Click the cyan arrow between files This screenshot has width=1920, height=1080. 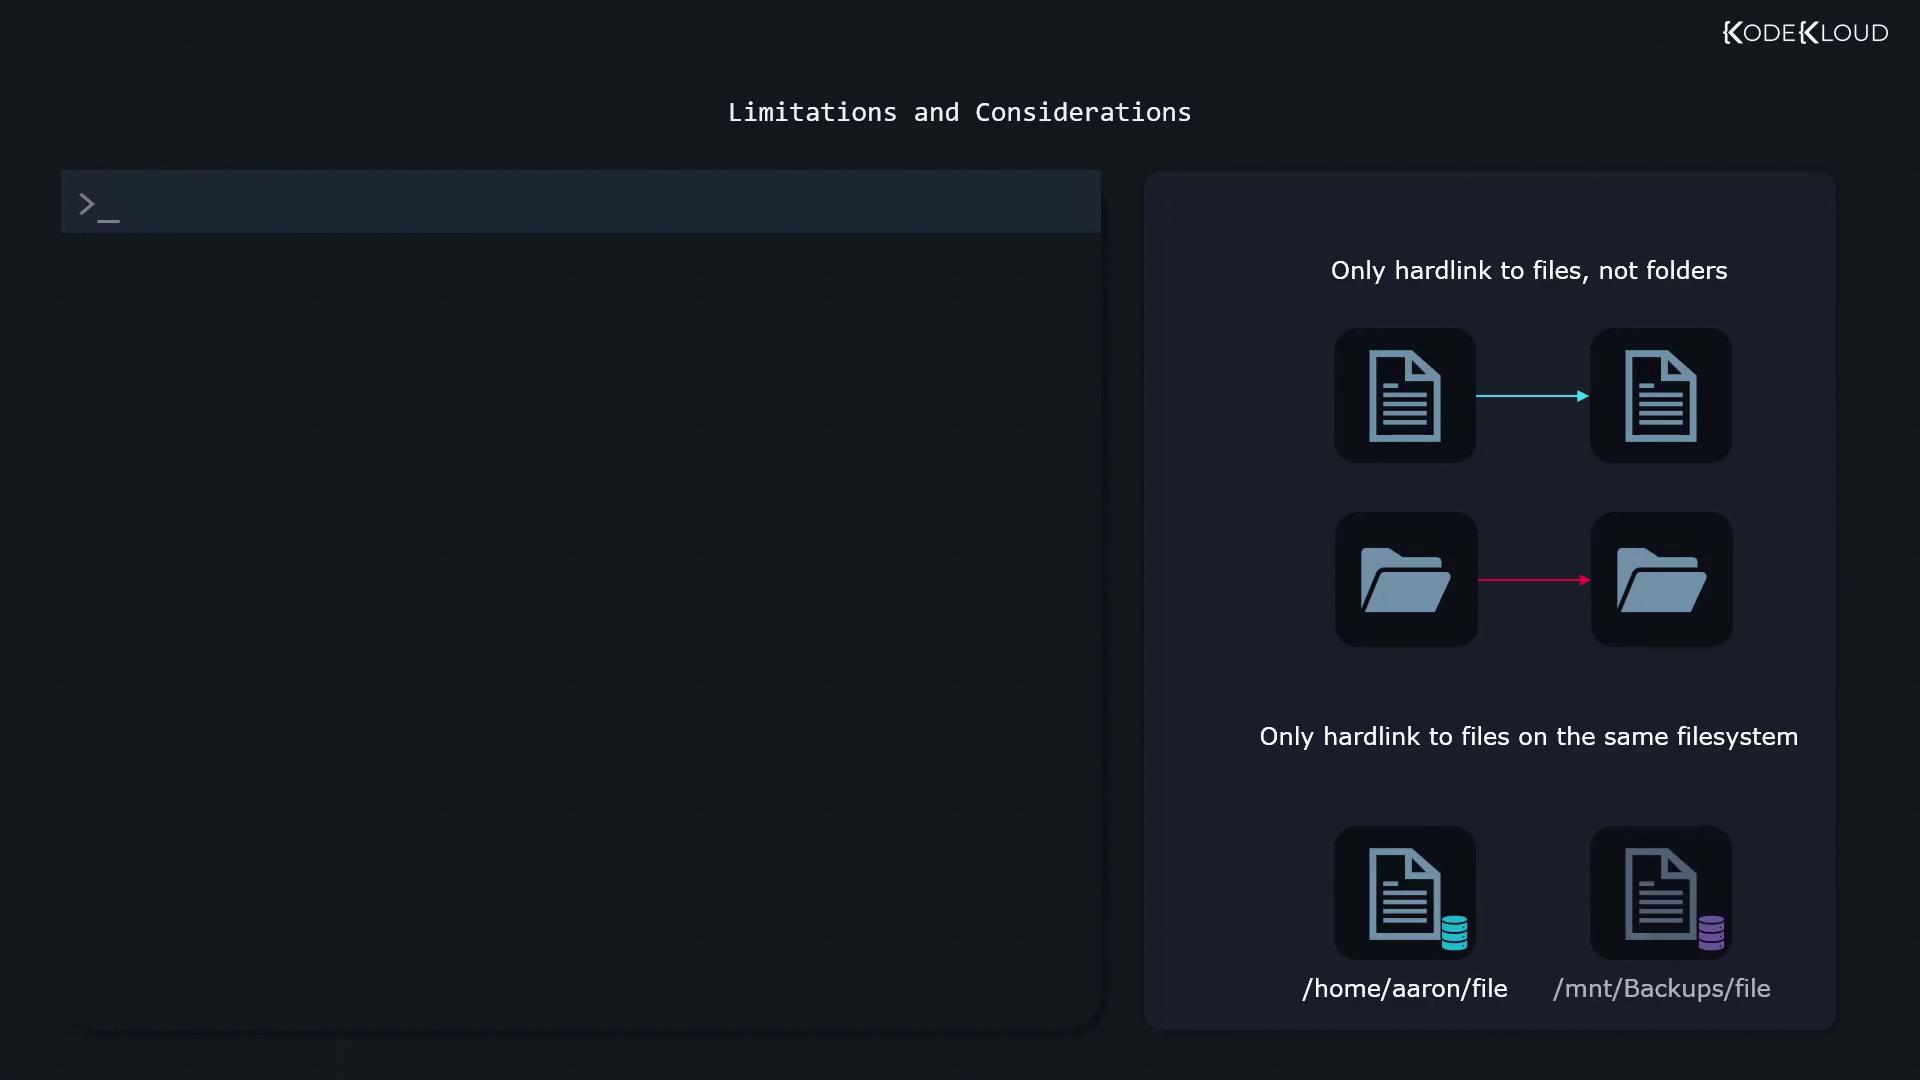pyautogui.click(x=1532, y=396)
